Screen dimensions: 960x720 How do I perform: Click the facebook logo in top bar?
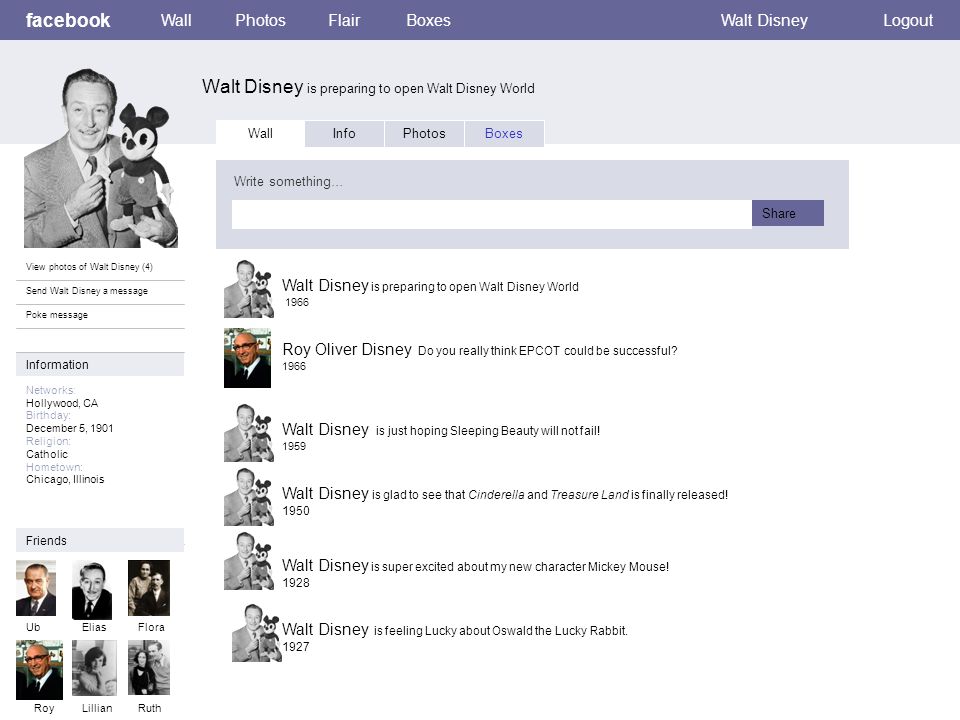(68, 20)
